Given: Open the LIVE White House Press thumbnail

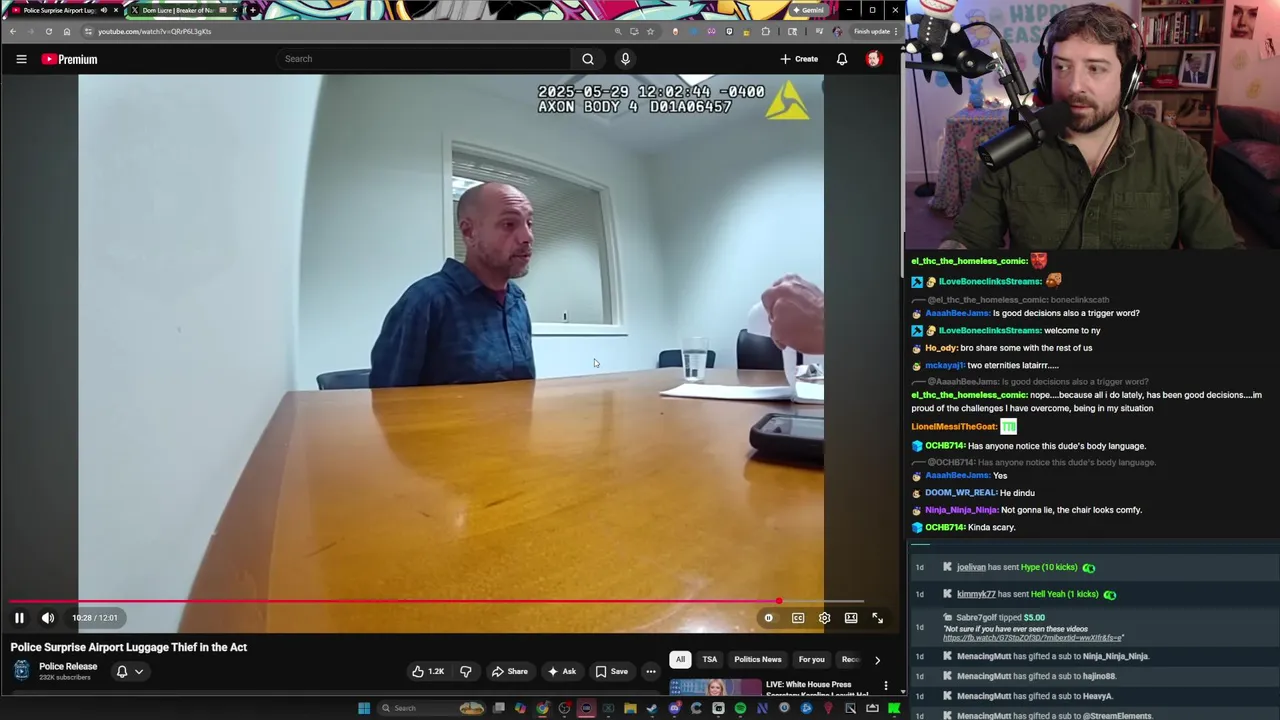Looking at the screenshot, I should 715,687.
